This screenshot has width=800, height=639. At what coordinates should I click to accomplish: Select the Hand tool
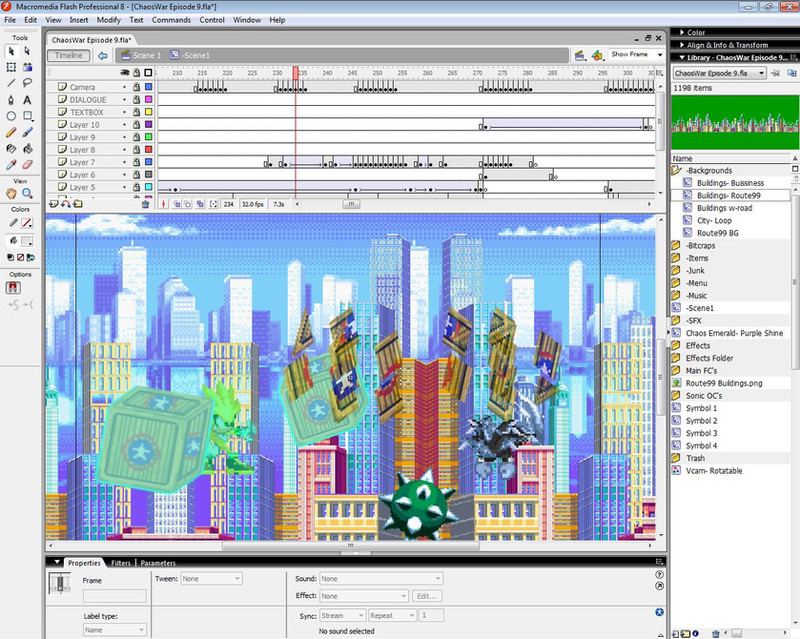(x=11, y=193)
